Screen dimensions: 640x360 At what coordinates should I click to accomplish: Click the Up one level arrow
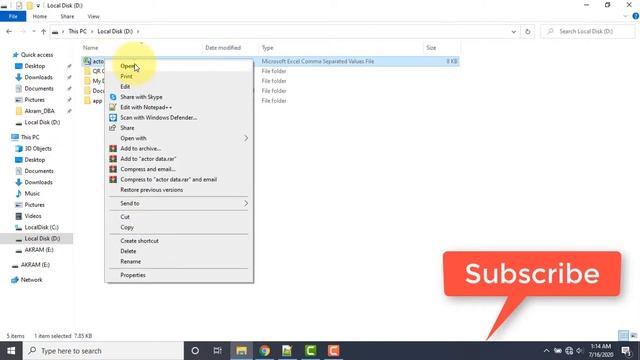(43, 31)
